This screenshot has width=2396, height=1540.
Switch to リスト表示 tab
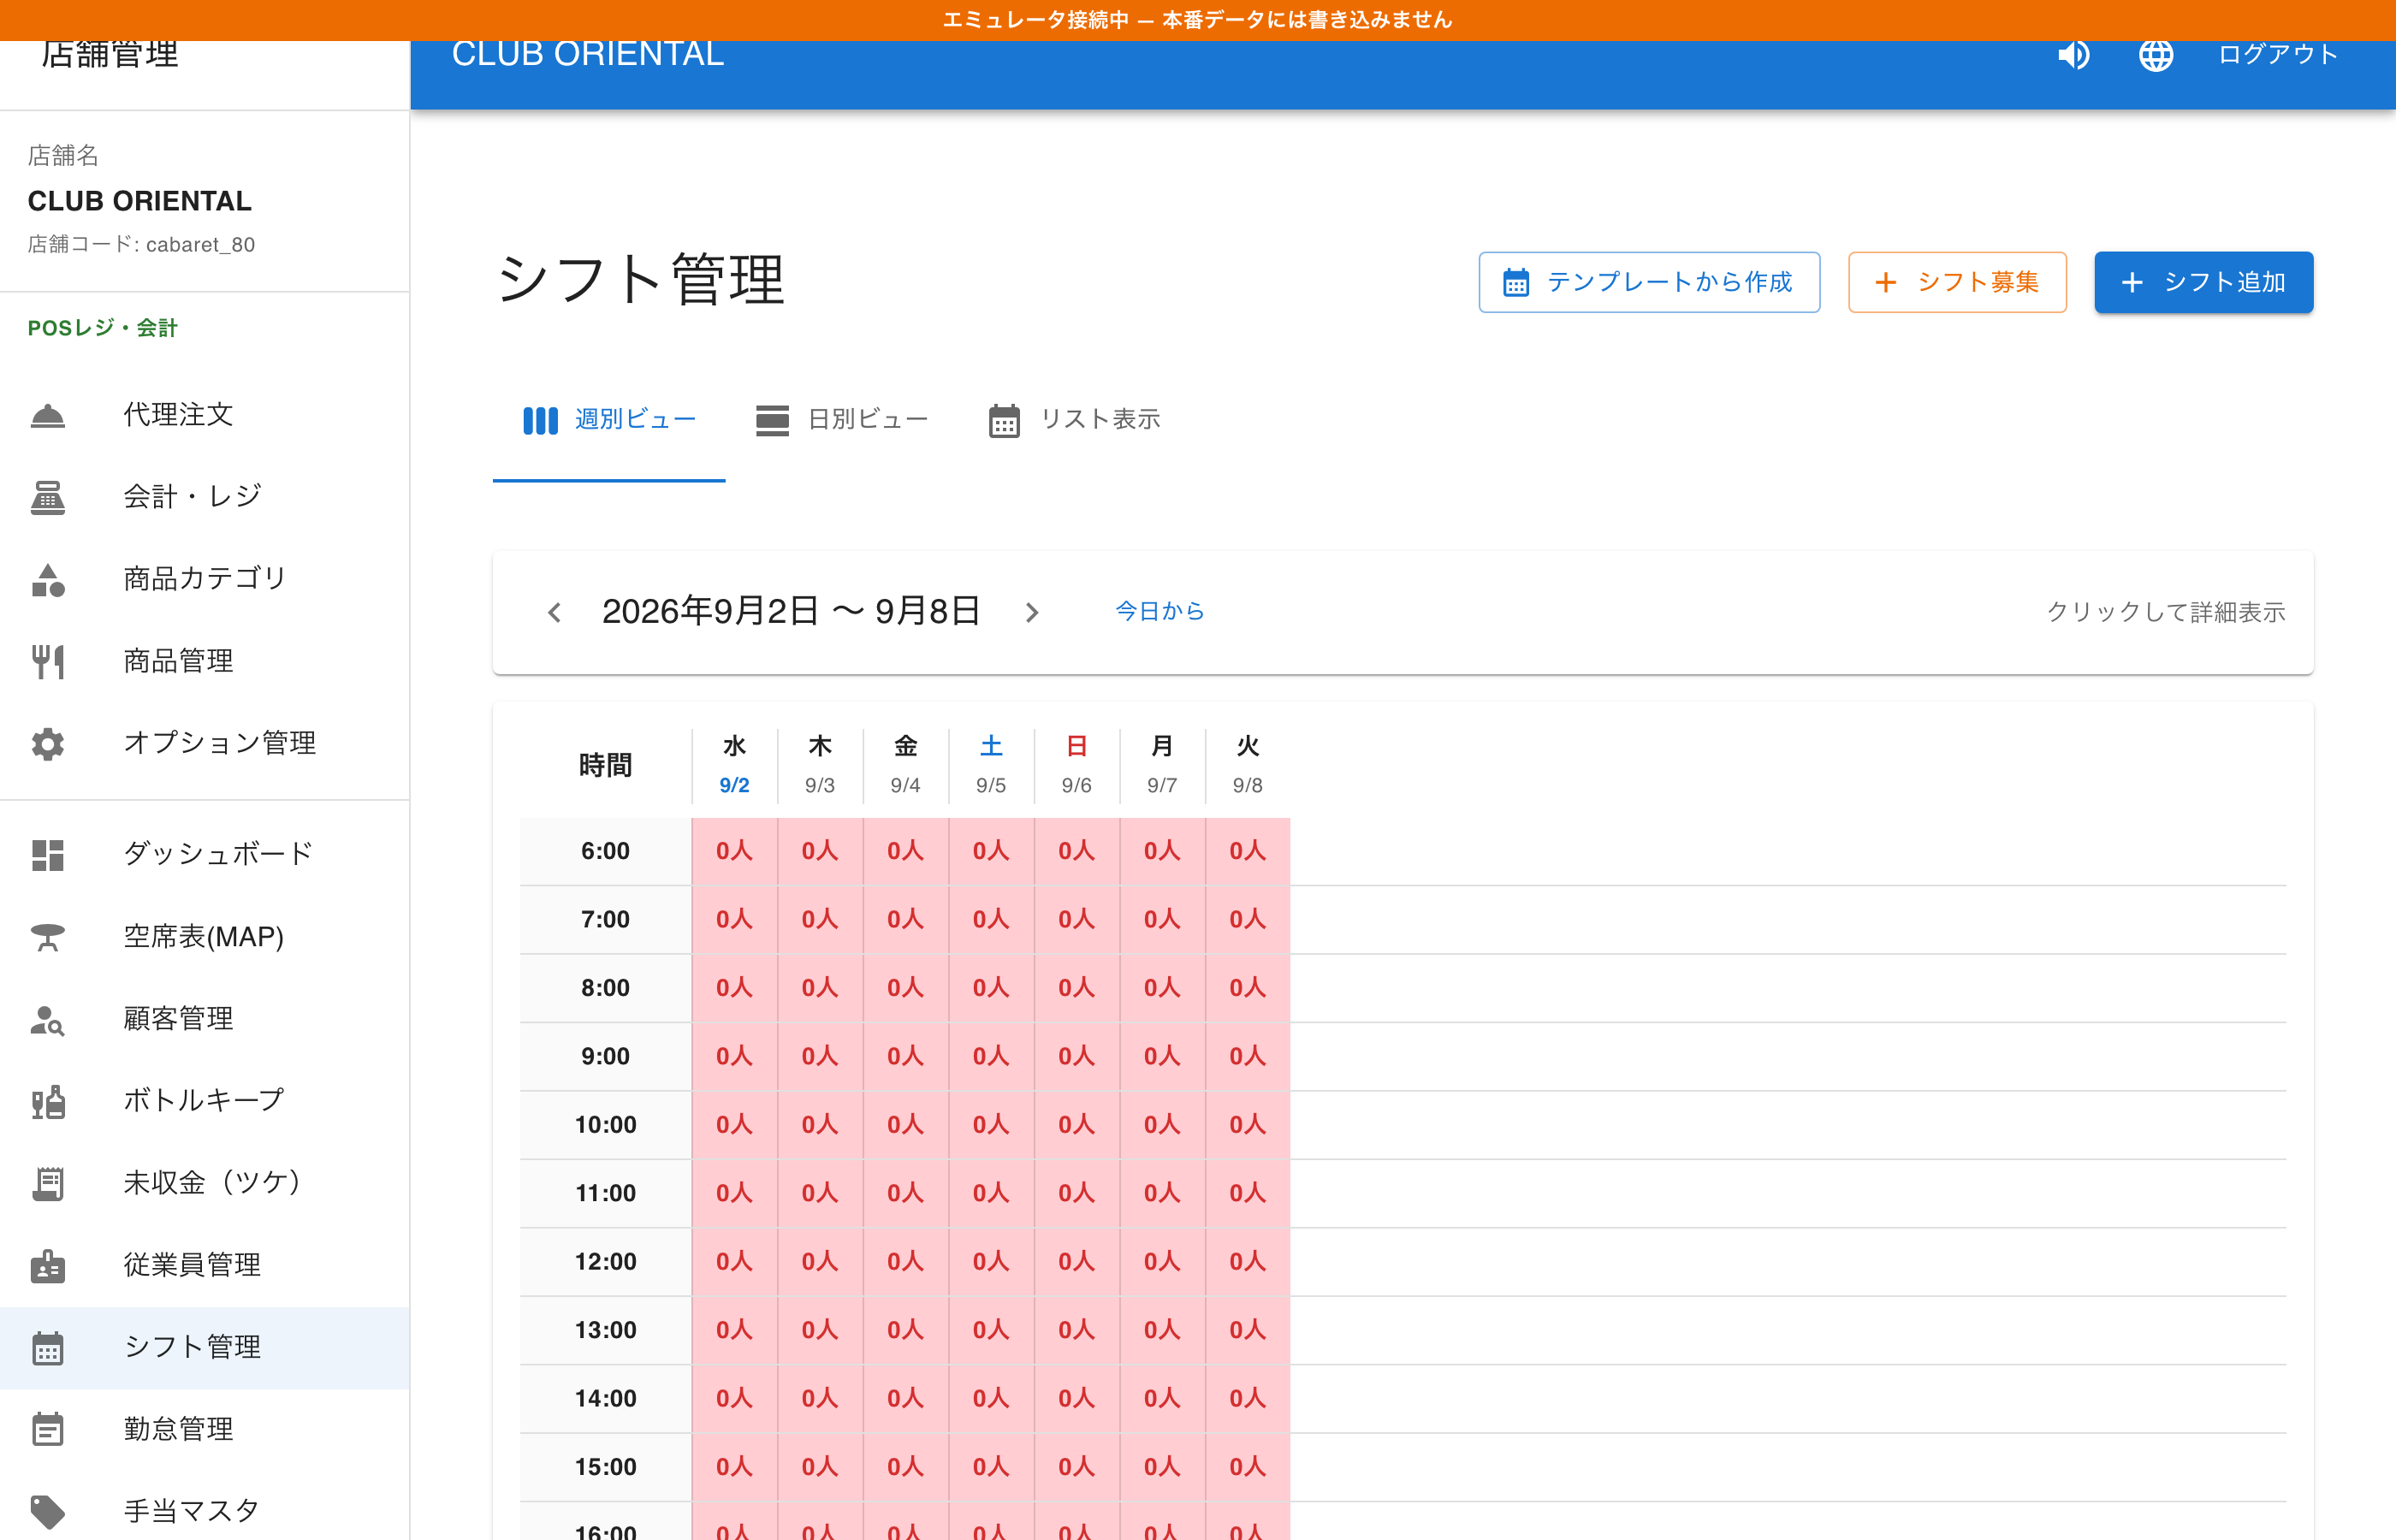tap(1074, 420)
